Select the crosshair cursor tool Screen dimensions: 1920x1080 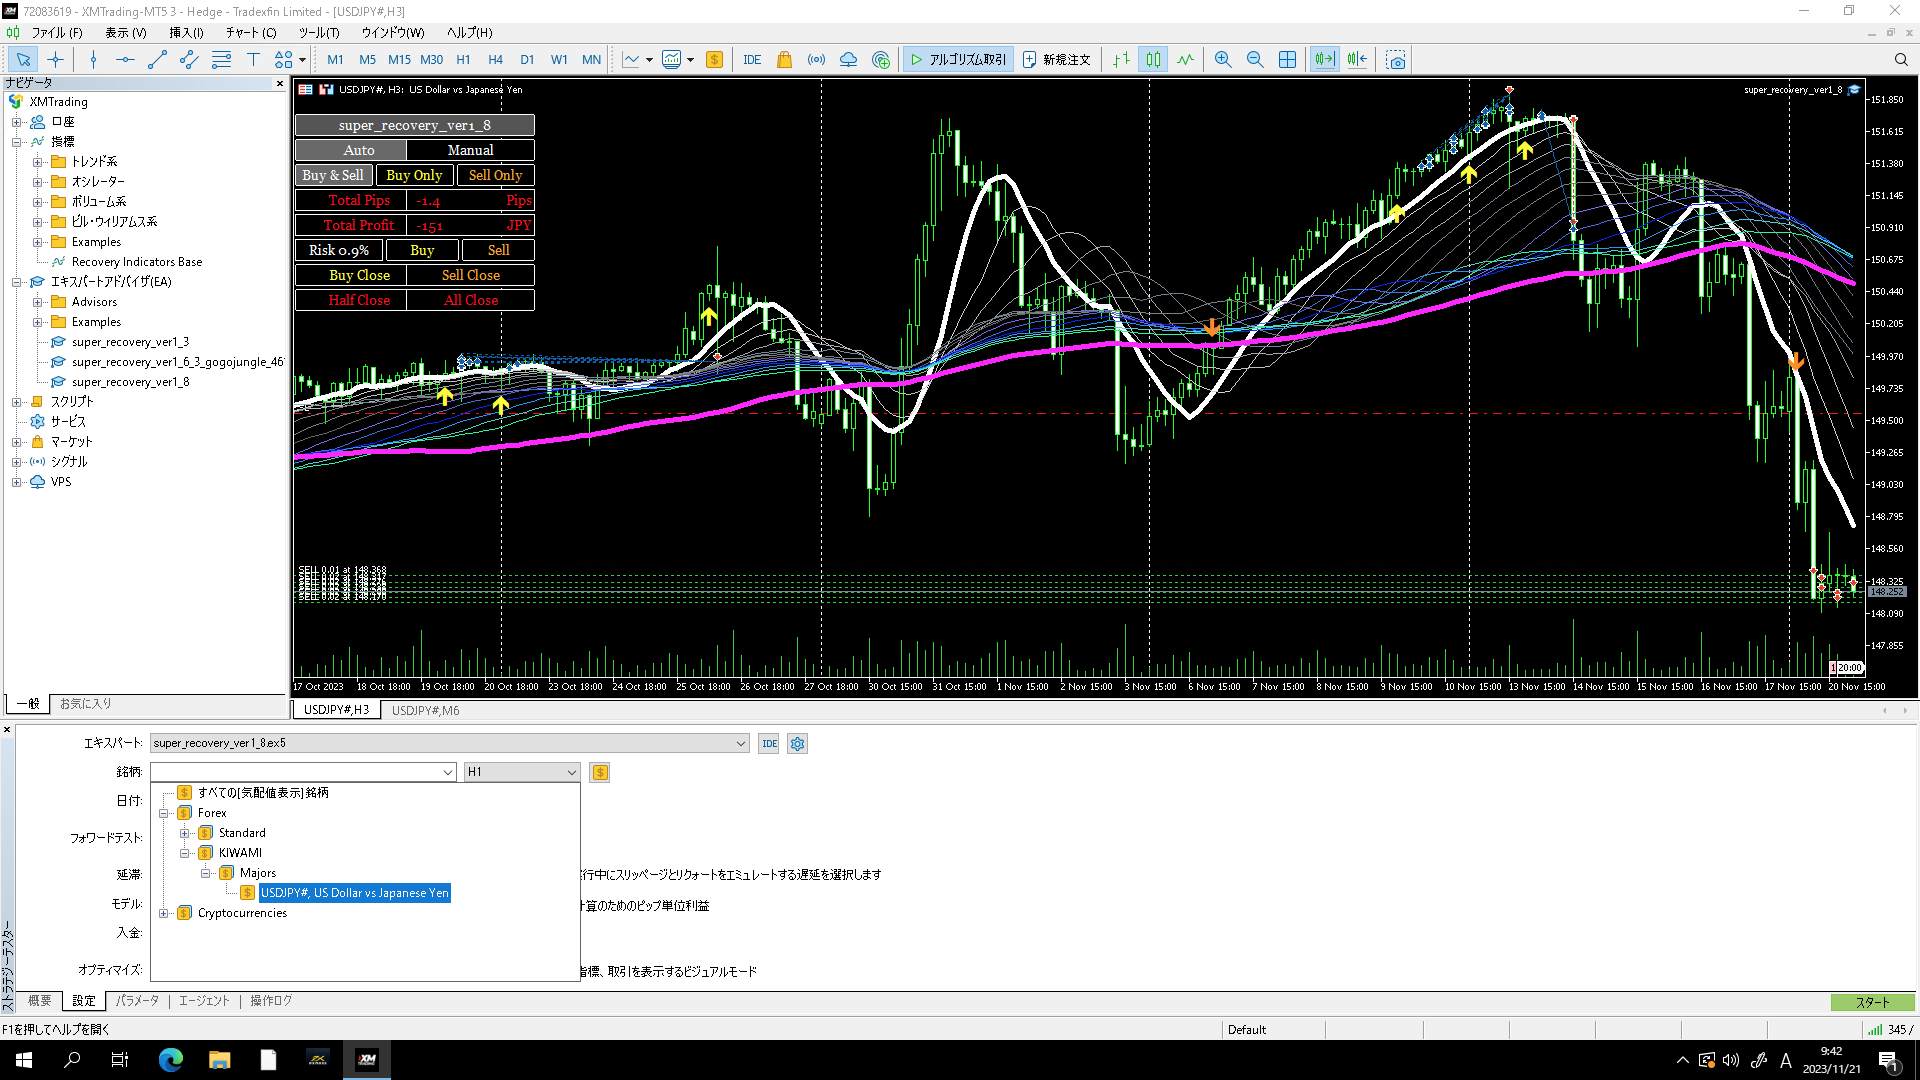(x=55, y=60)
